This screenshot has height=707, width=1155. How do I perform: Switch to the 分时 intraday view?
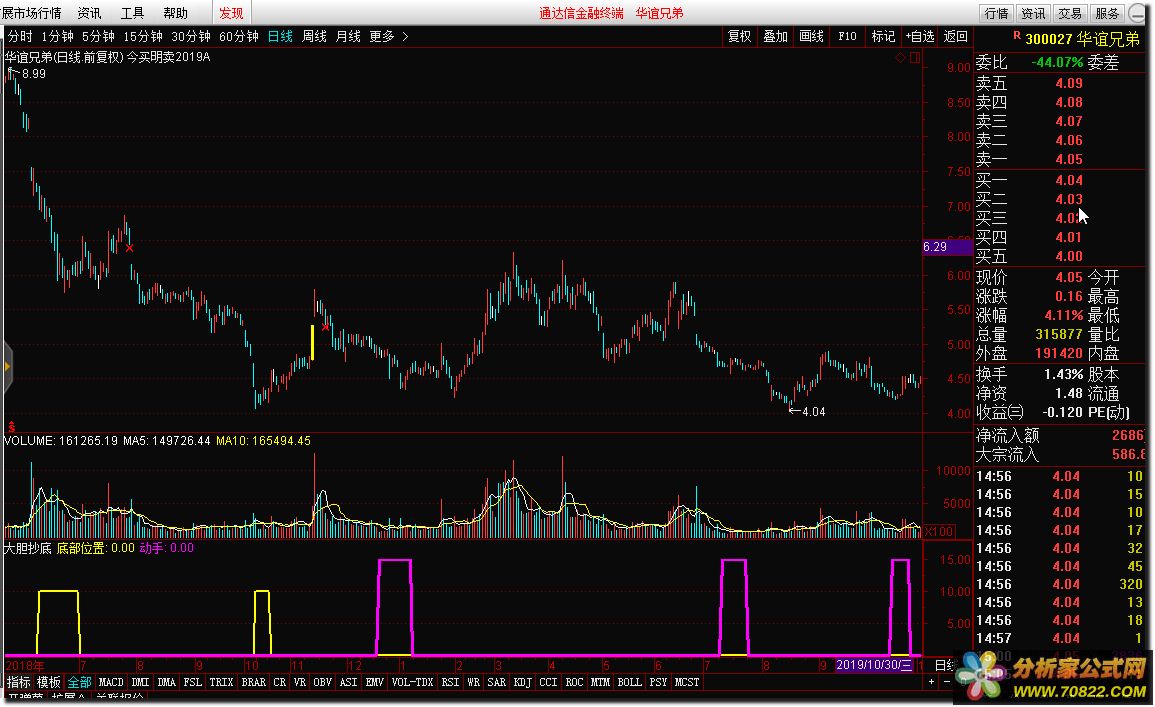20,36
